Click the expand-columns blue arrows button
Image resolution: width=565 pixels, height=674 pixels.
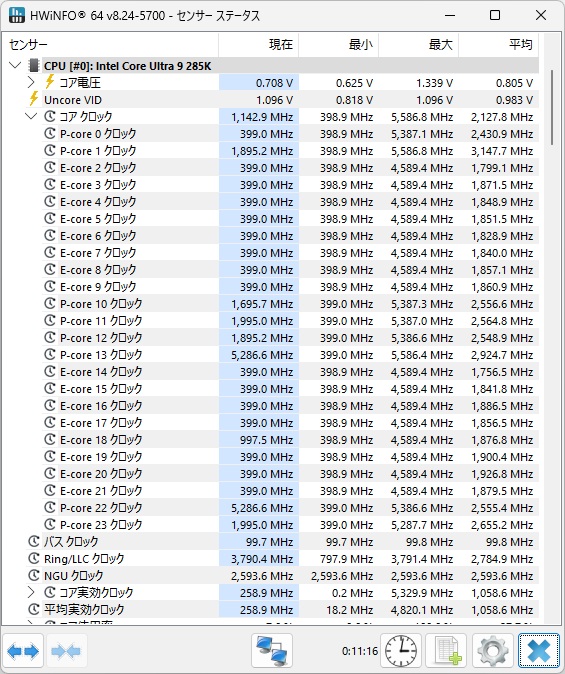pyautogui.click(x=23, y=652)
